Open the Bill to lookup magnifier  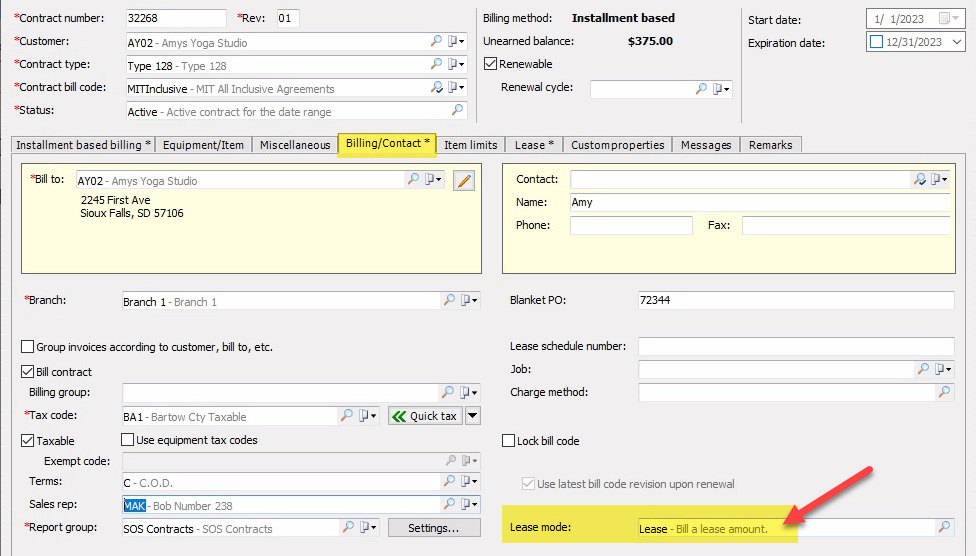pyautogui.click(x=413, y=179)
